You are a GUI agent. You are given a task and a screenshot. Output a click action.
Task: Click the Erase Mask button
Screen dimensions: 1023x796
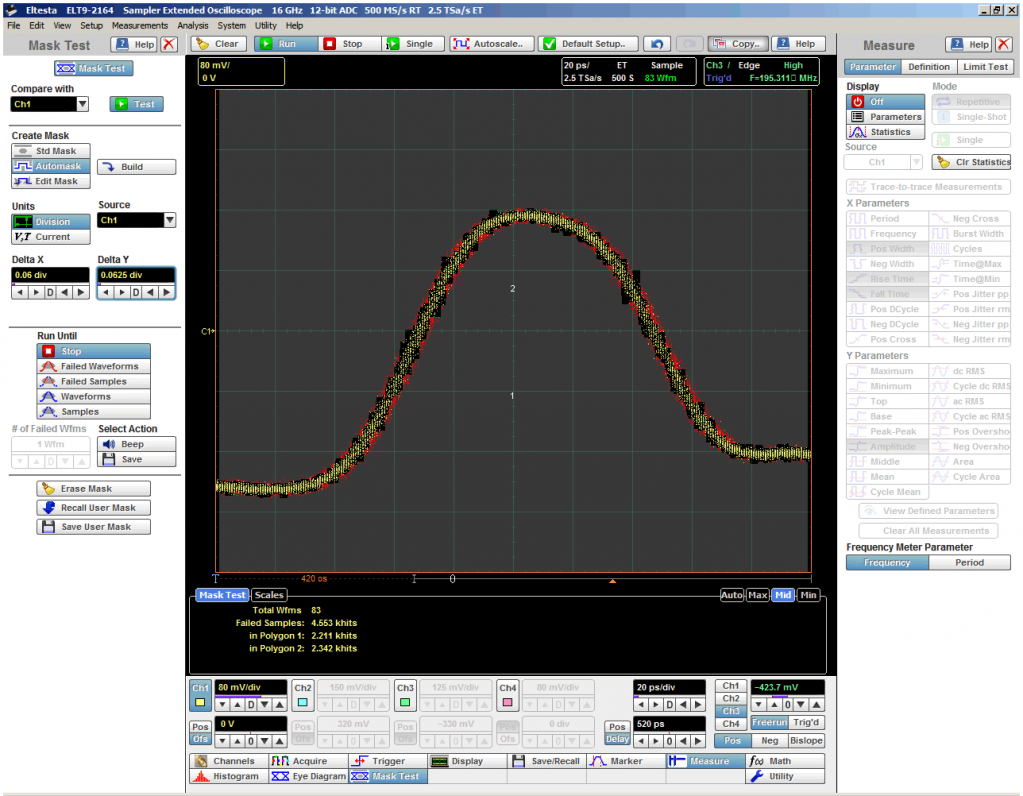(x=94, y=489)
